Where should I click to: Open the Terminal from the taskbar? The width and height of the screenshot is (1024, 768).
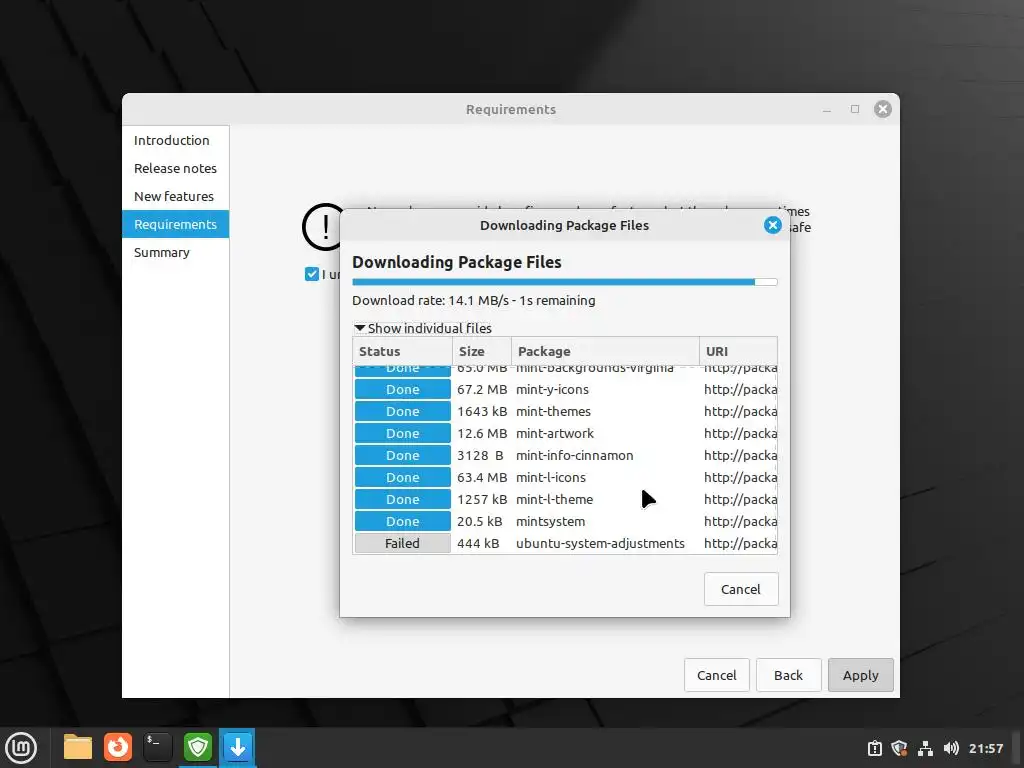tap(157, 748)
